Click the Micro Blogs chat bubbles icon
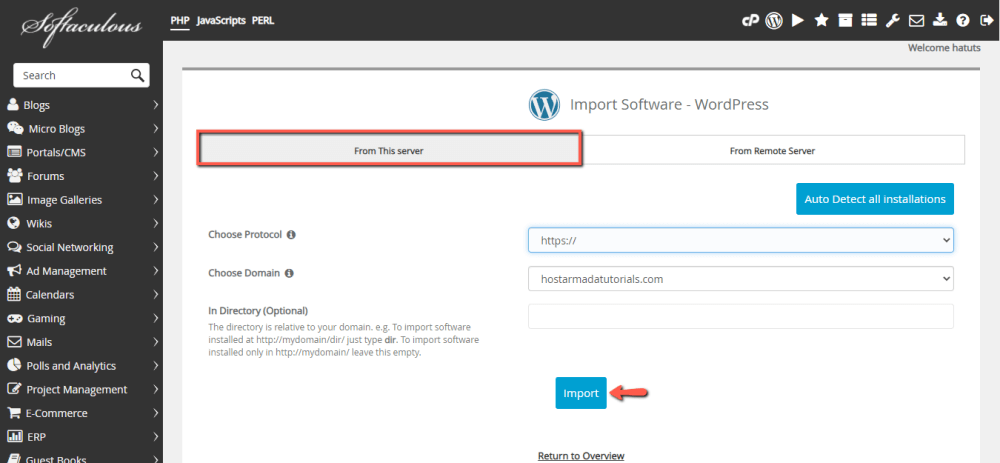Screen dimensions: 1000x463 tap(15, 128)
